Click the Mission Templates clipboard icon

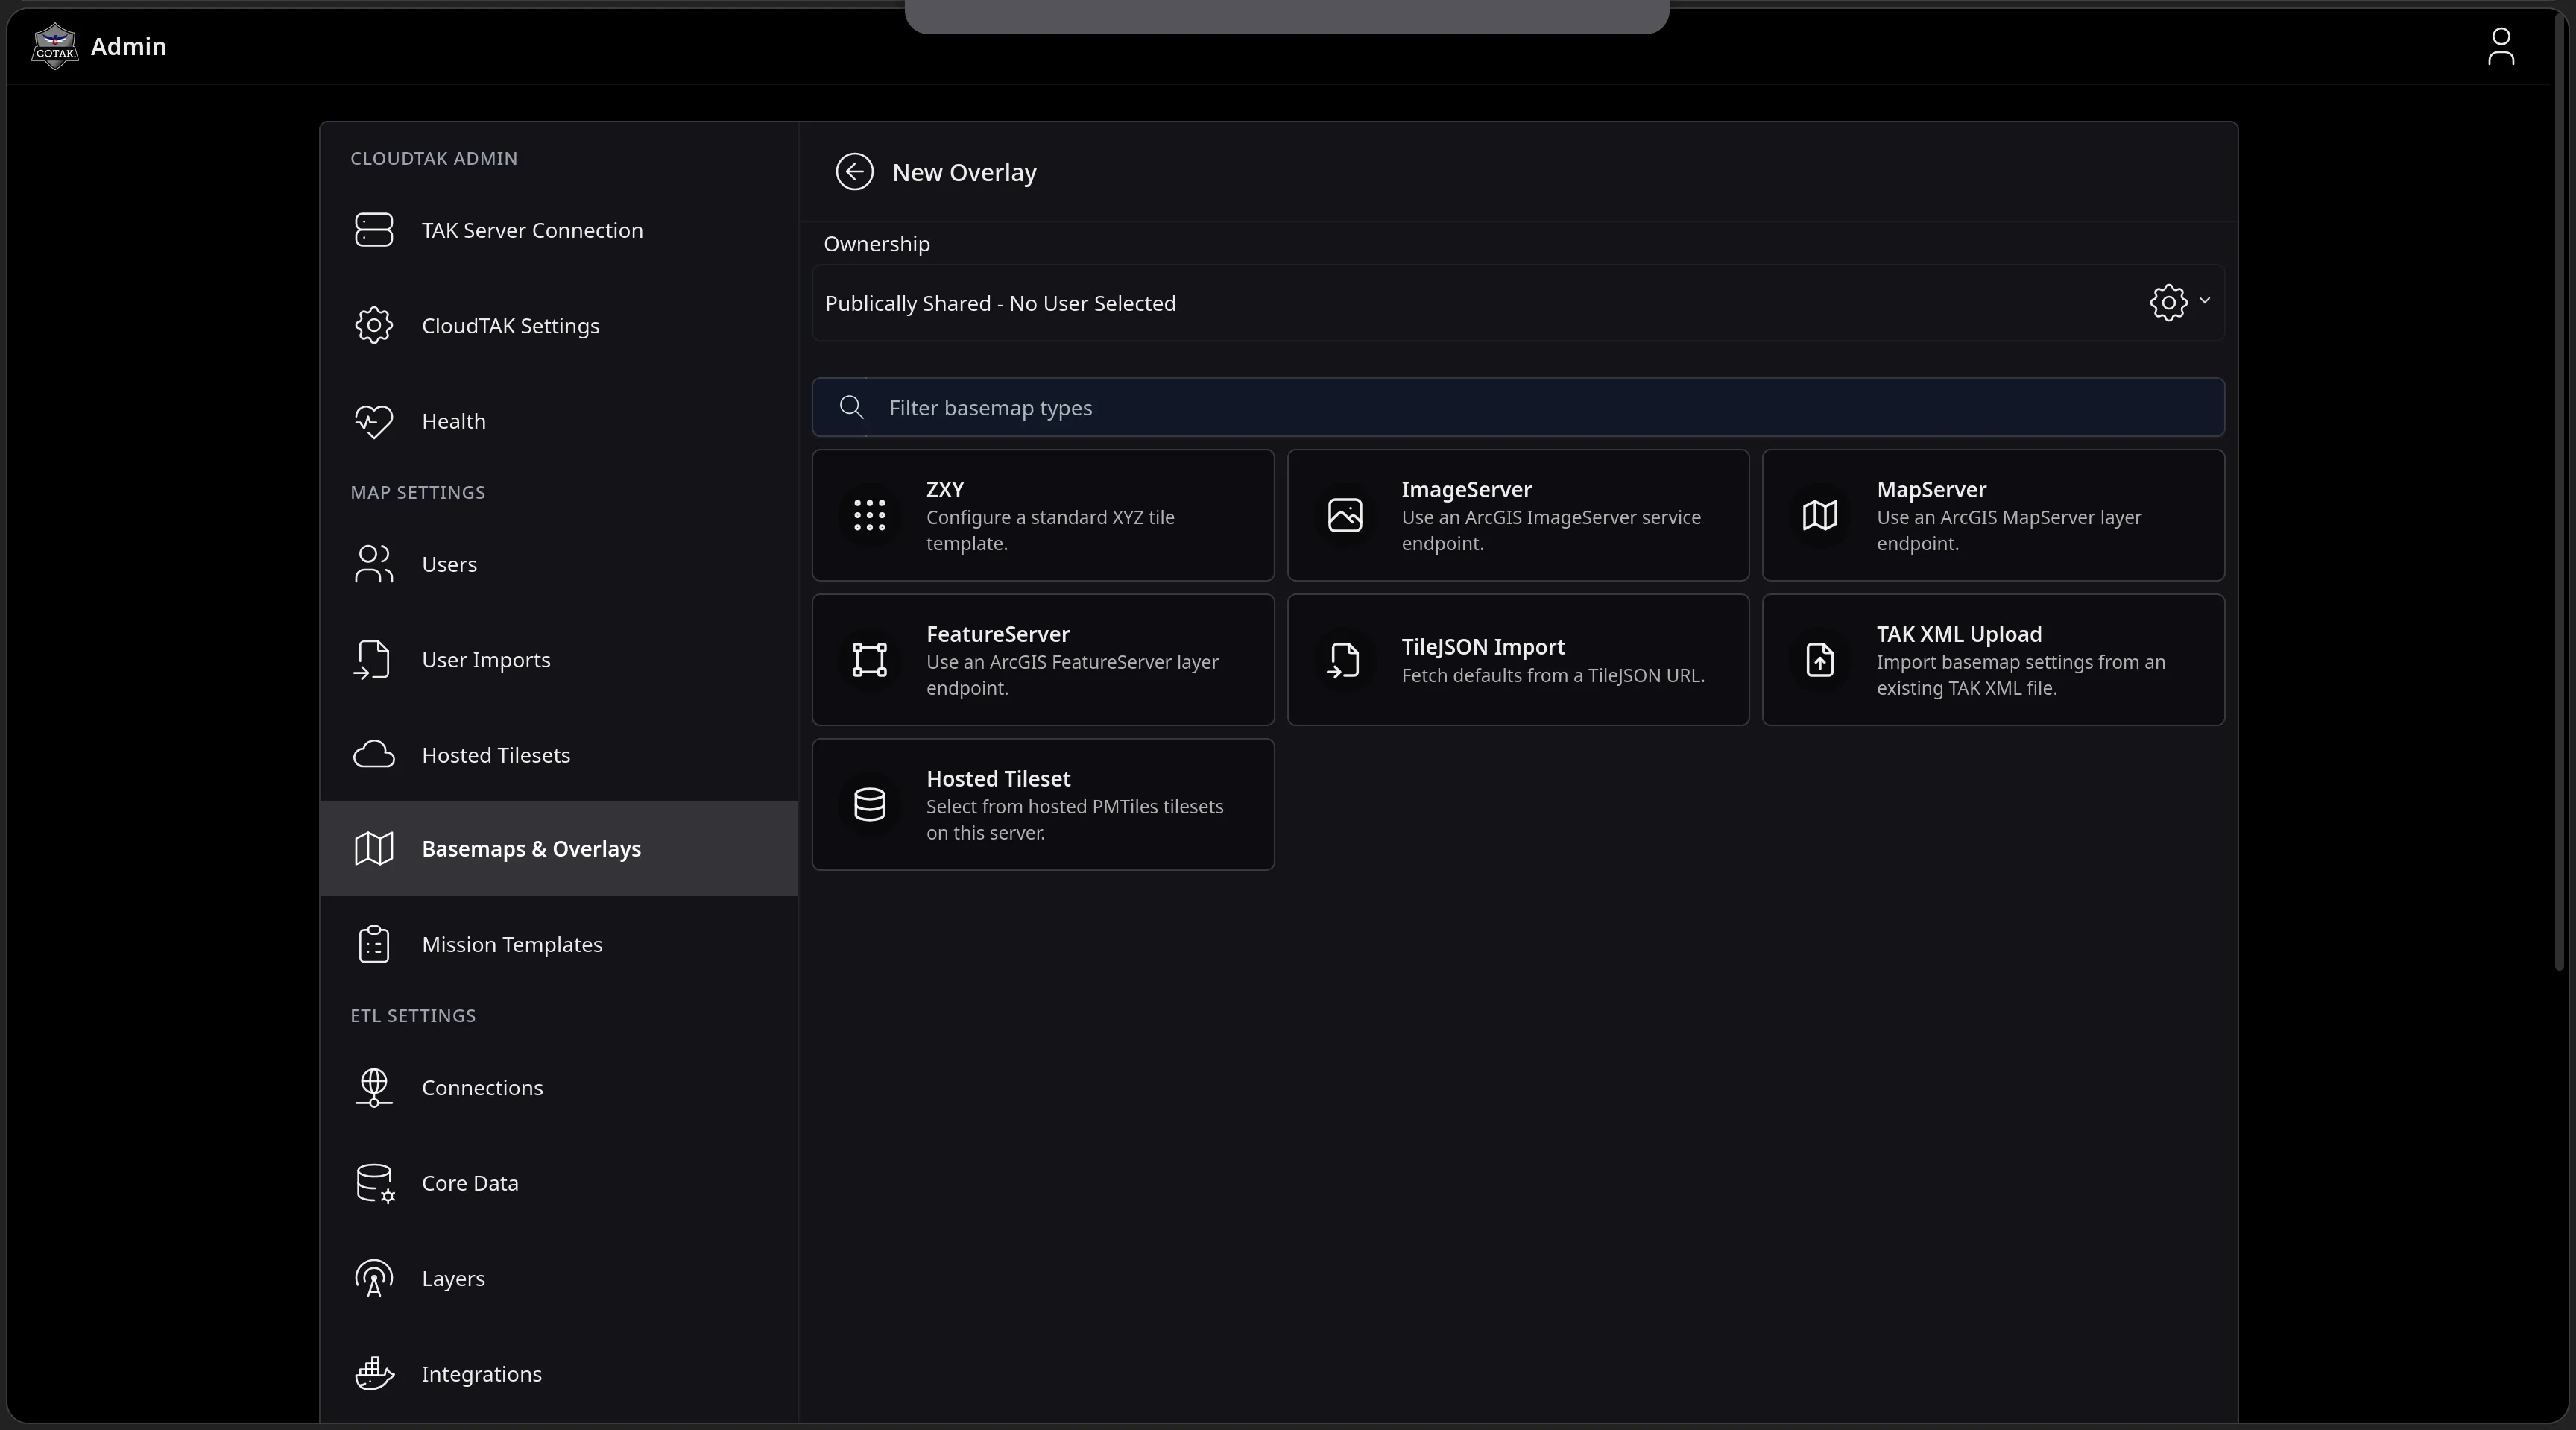(x=374, y=944)
